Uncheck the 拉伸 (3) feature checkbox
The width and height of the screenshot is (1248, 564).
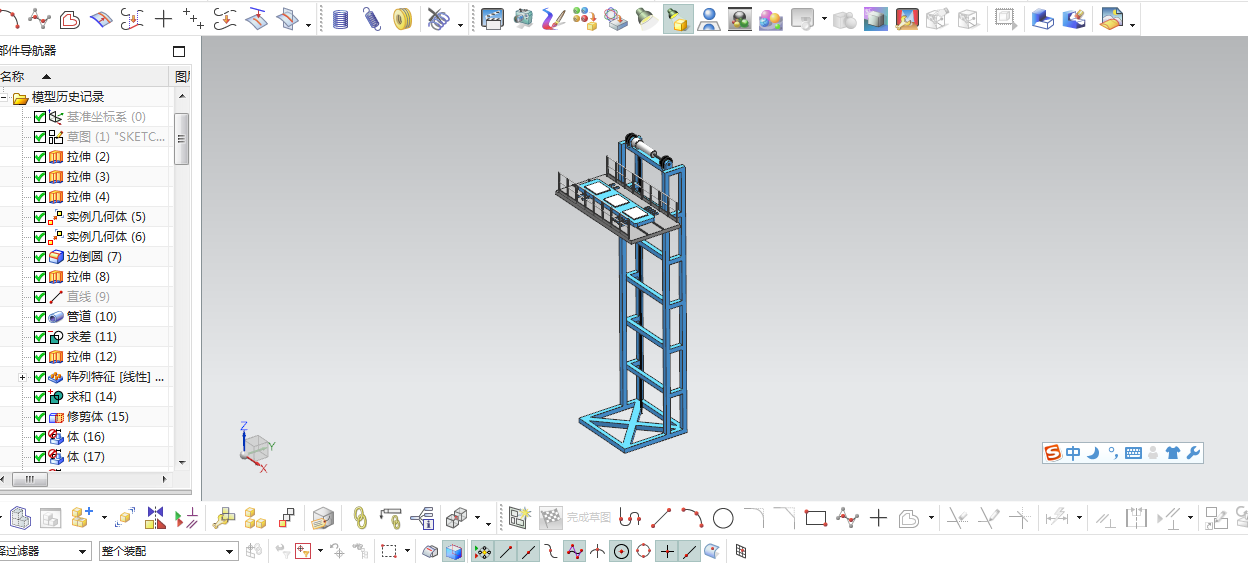(40, 177)
